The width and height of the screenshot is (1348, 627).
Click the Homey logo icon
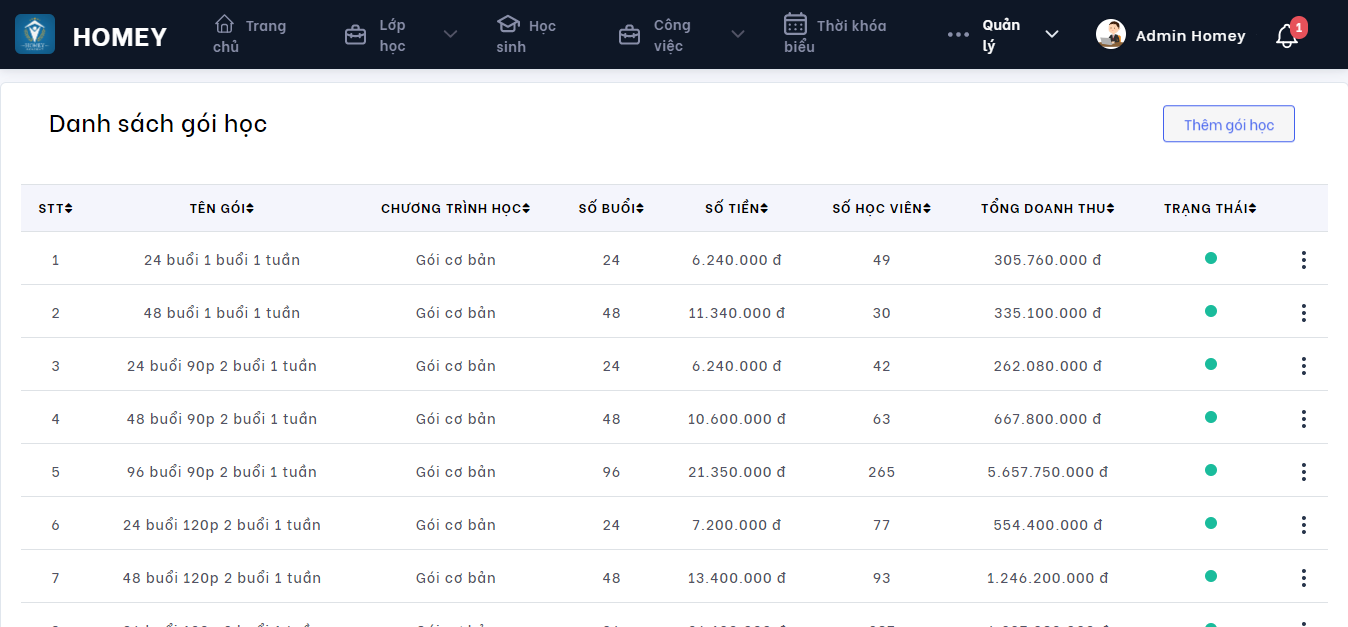35,35
